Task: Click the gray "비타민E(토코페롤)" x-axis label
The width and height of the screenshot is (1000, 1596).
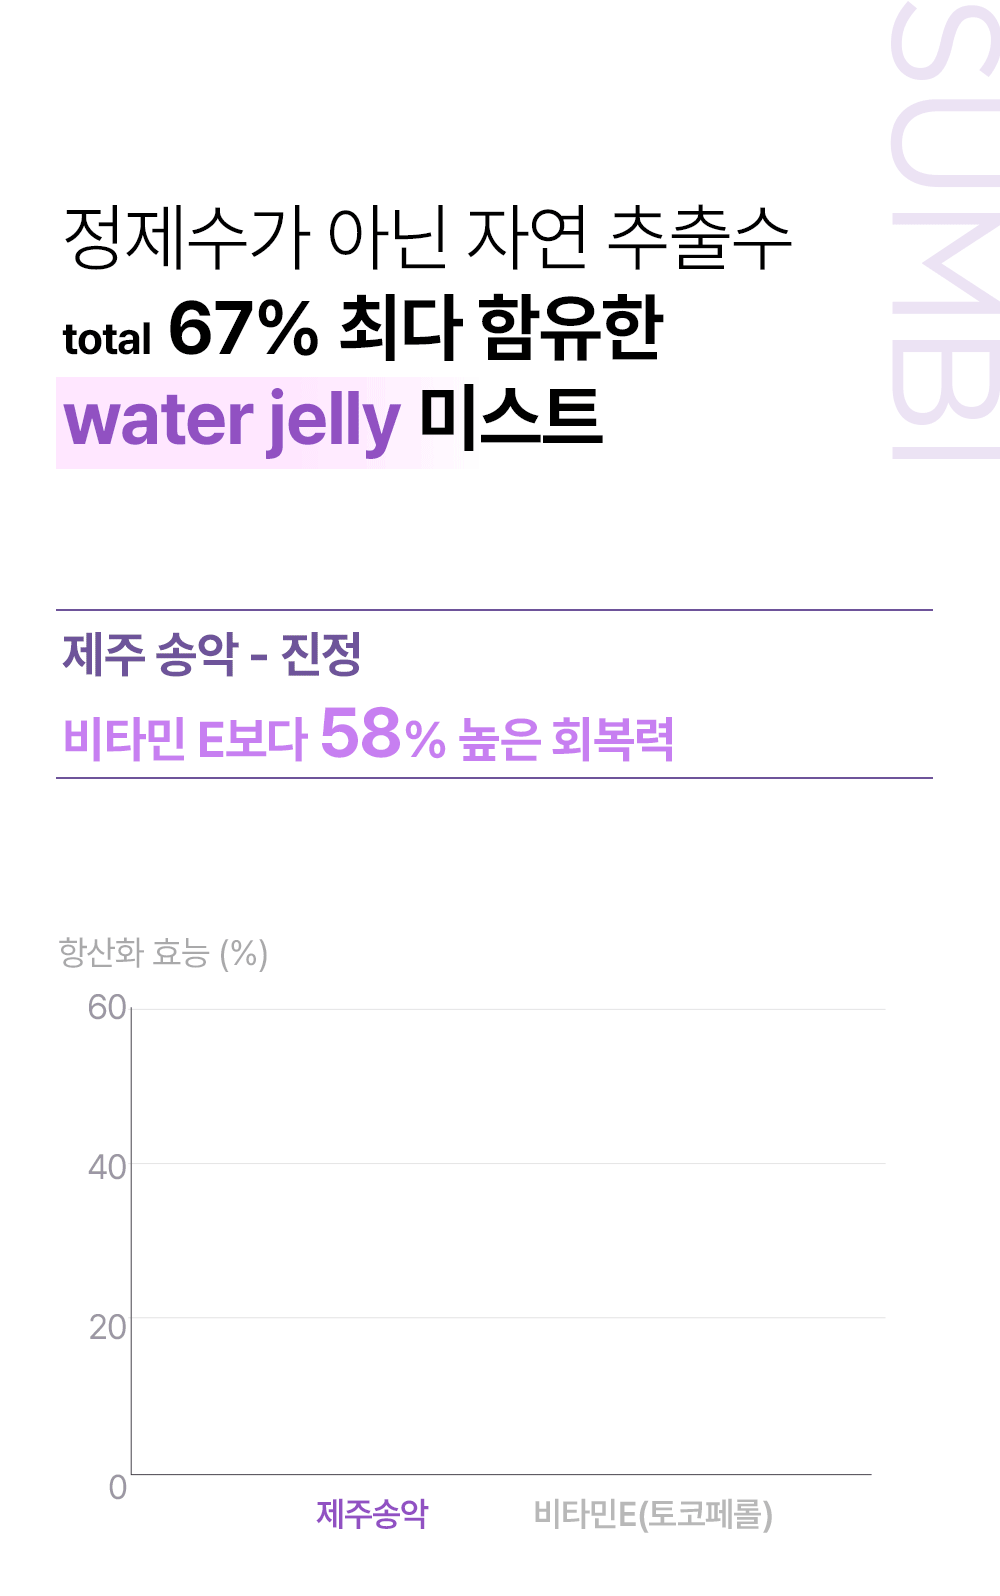Action: click(653, 1514)
